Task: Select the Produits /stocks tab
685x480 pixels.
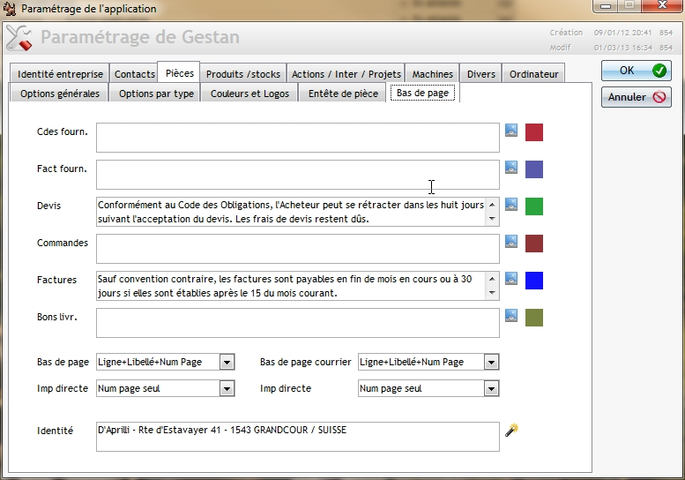Action: 244,74
